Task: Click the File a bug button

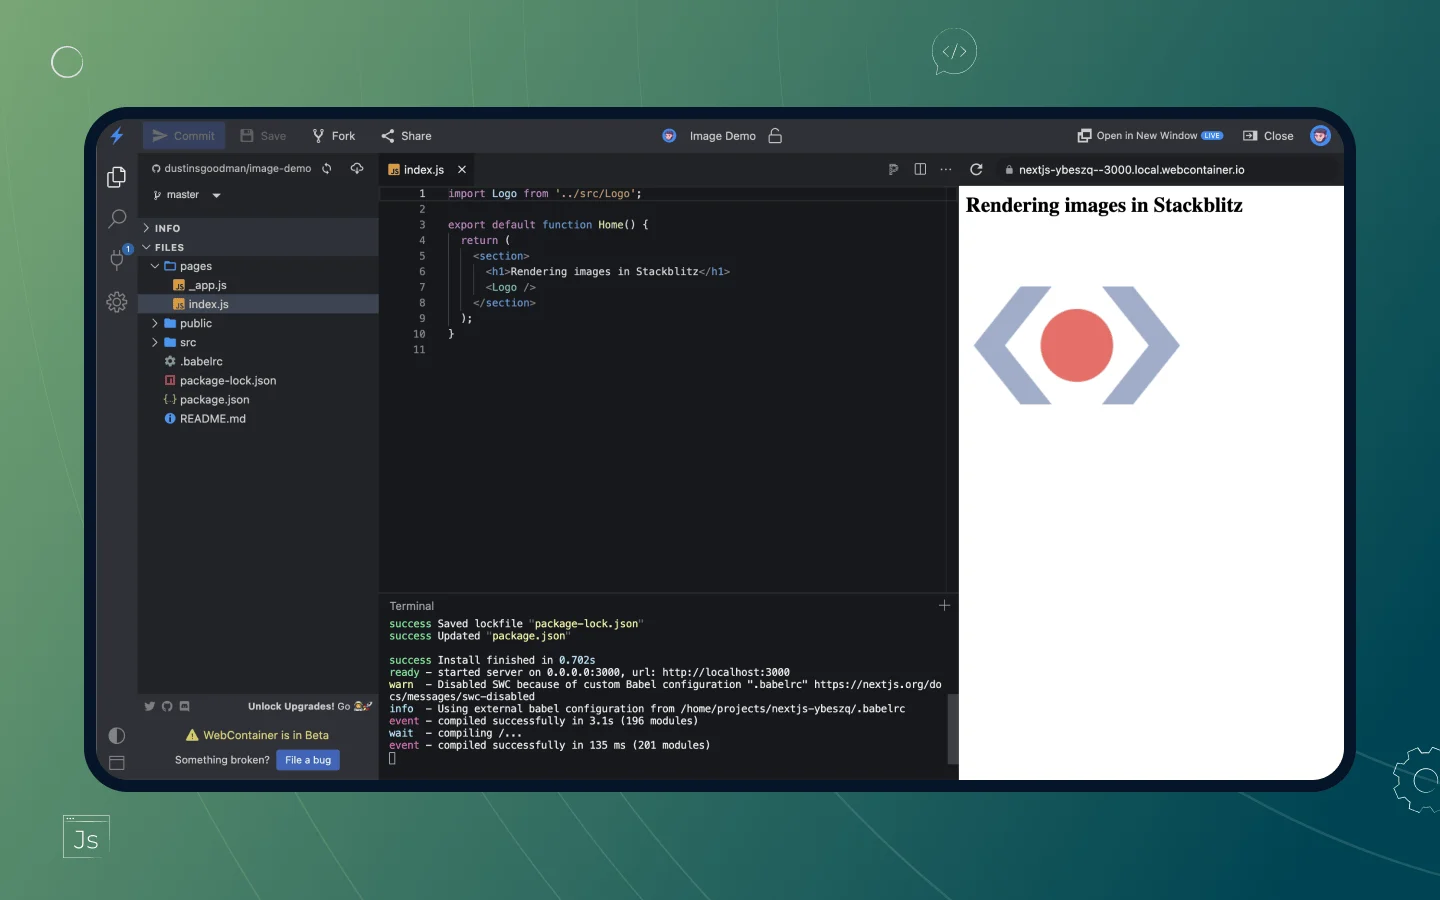Action: (307, 760)
